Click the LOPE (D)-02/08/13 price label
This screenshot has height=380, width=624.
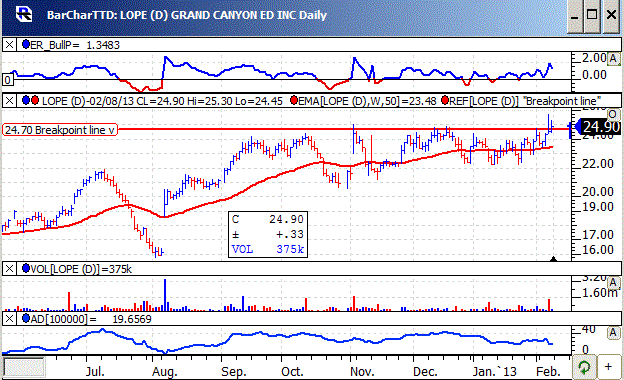point(162,101)
